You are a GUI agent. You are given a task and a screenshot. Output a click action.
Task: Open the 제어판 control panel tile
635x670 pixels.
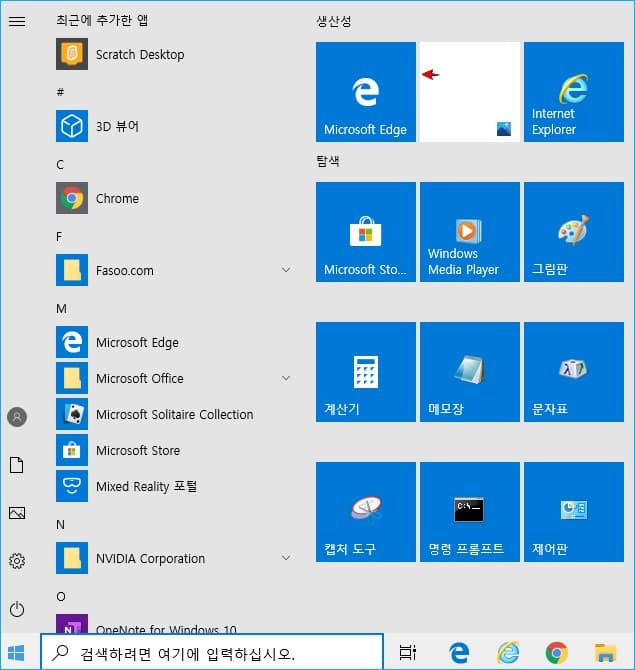coord(574,512)
